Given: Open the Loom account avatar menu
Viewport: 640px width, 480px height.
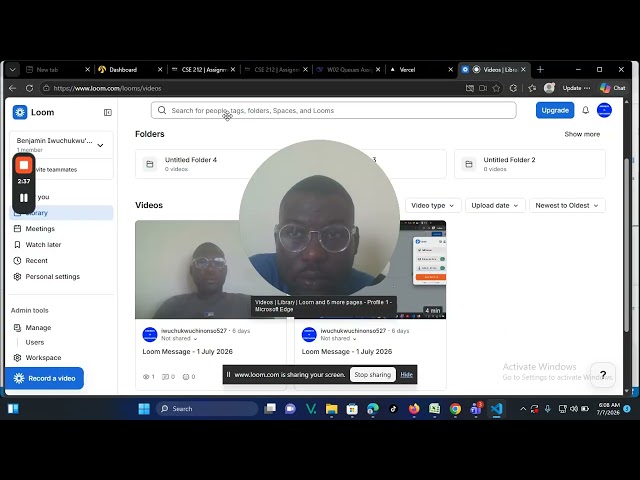Looking at the screenshot, I should click(x=604, y=110).
